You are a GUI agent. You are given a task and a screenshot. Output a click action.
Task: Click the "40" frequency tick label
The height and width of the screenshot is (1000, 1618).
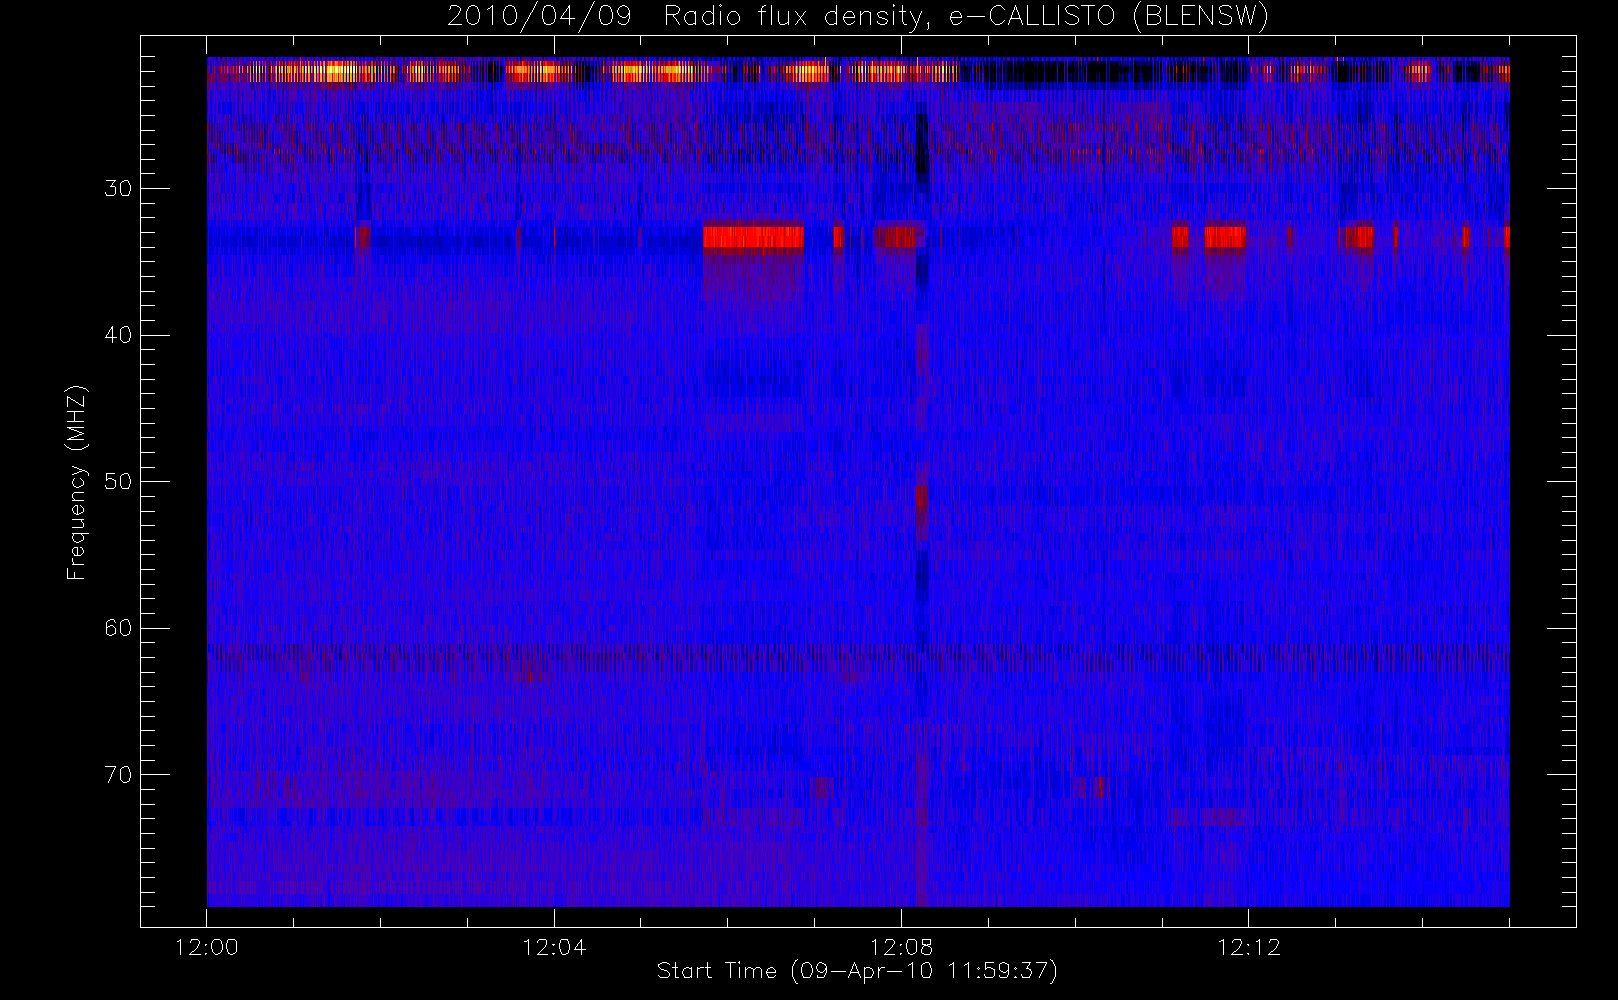[x=118, y=335]
